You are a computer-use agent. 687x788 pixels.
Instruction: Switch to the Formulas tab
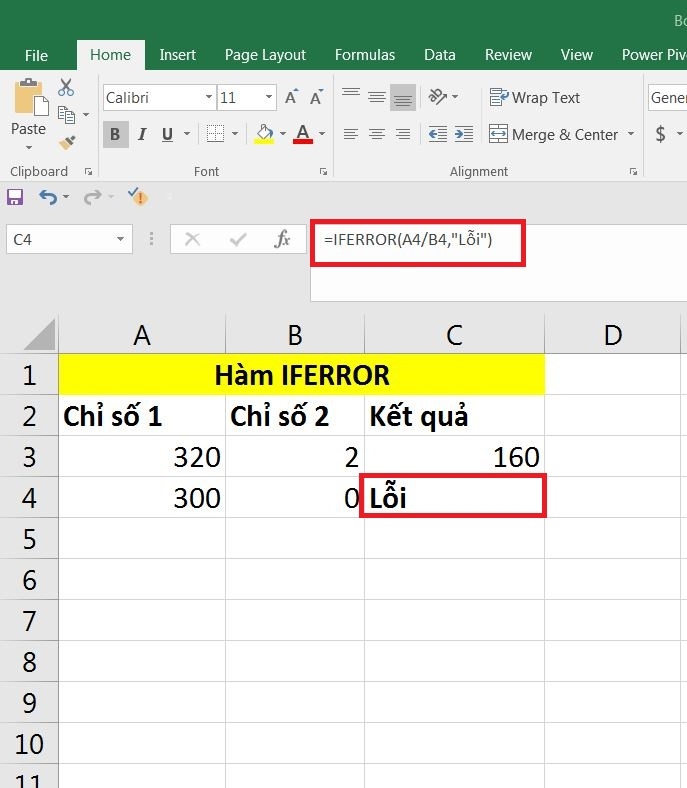(x=365, y=55)
